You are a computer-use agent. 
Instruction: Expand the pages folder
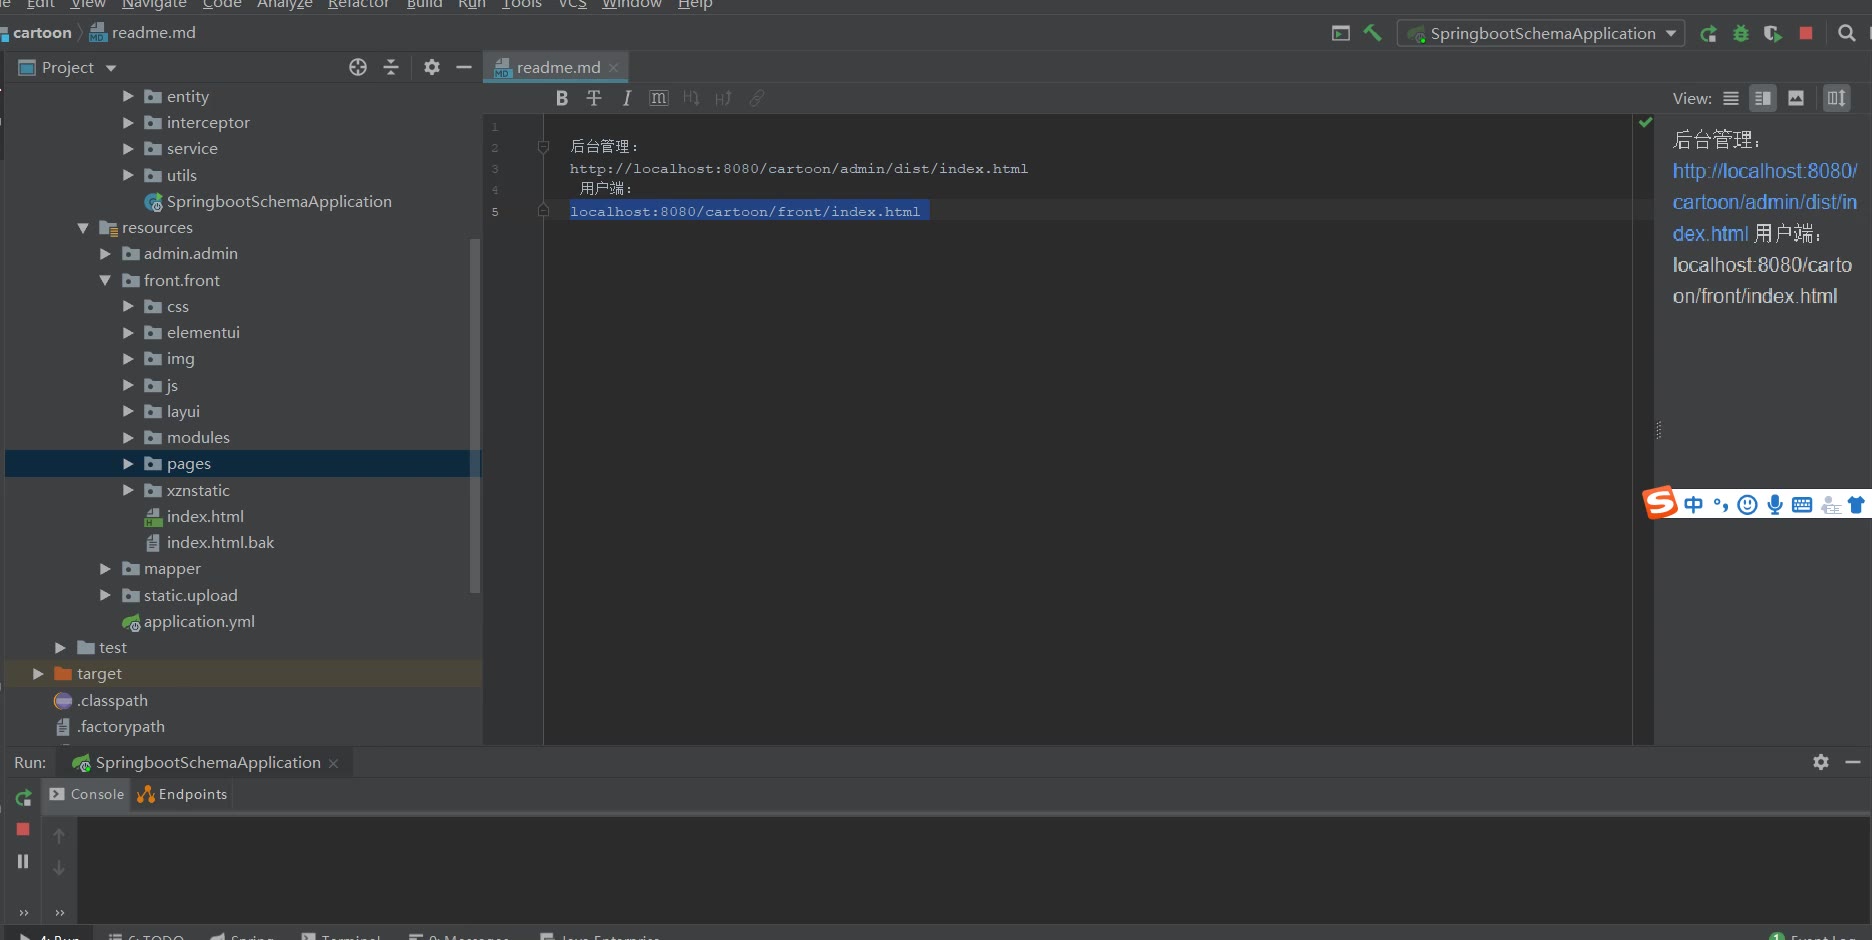pos(128,464)
